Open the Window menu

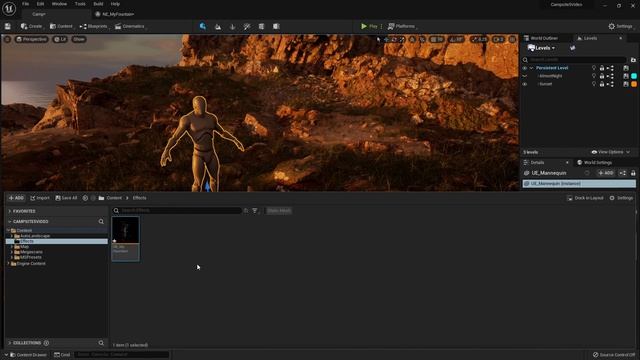point(59,4)
